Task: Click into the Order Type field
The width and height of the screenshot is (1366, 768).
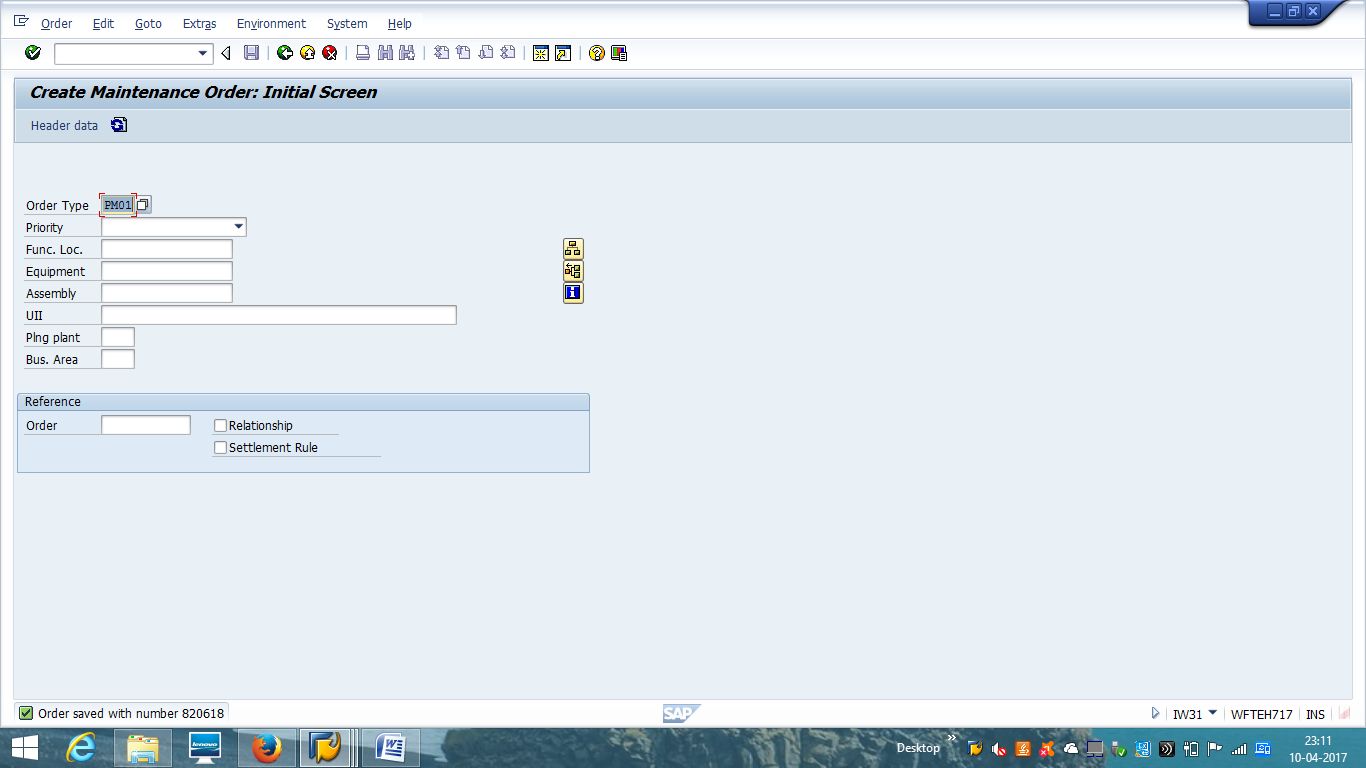Action: [x=118, y=205]
